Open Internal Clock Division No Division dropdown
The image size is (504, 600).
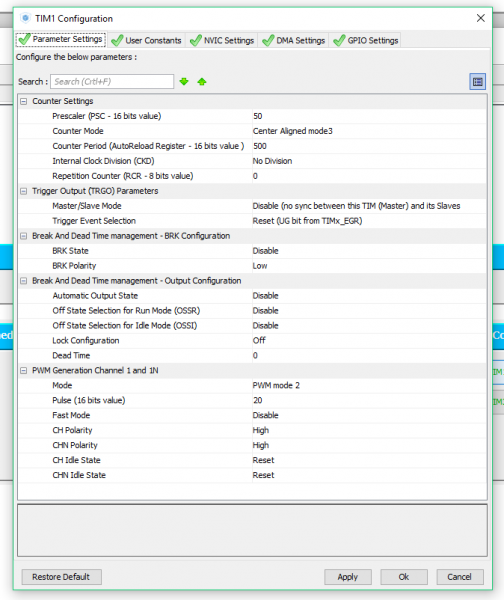pos(369,161)
